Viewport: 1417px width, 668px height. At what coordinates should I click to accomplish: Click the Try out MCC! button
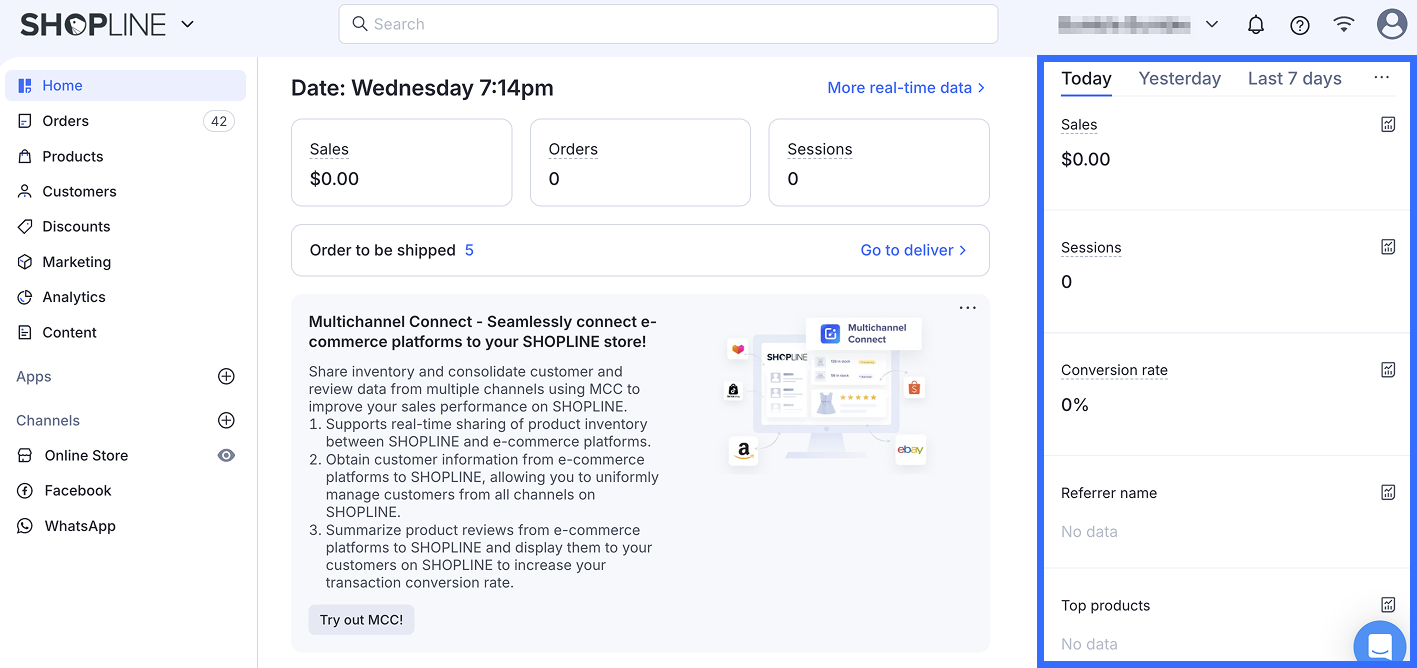pyautogui.click(x=361, y=620)
